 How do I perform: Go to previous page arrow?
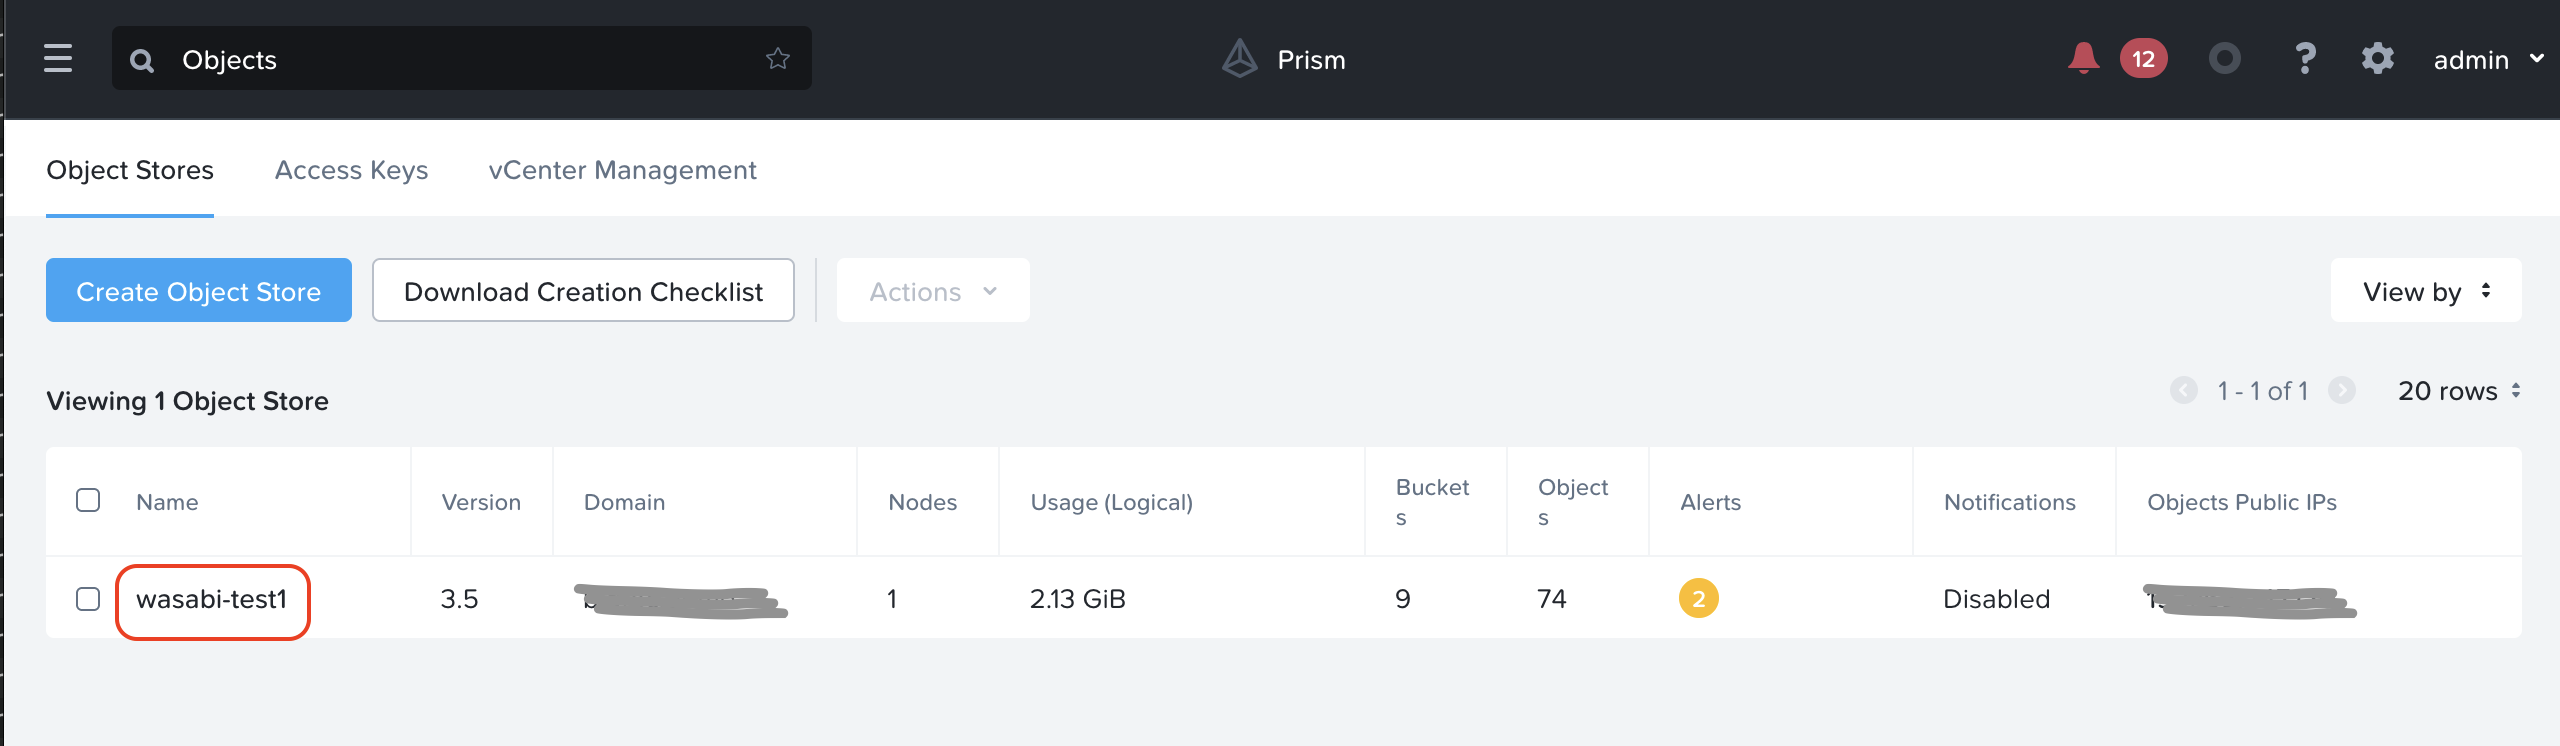pos(2184,390)
